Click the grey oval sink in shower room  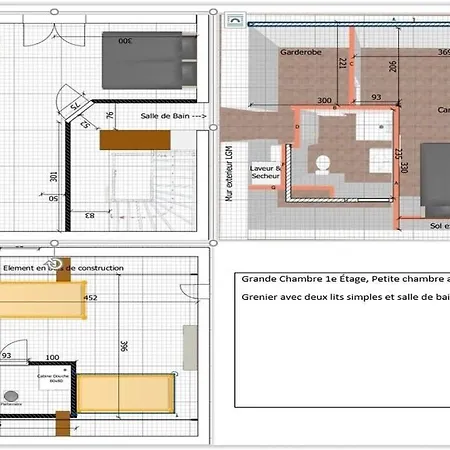point(11,396)
